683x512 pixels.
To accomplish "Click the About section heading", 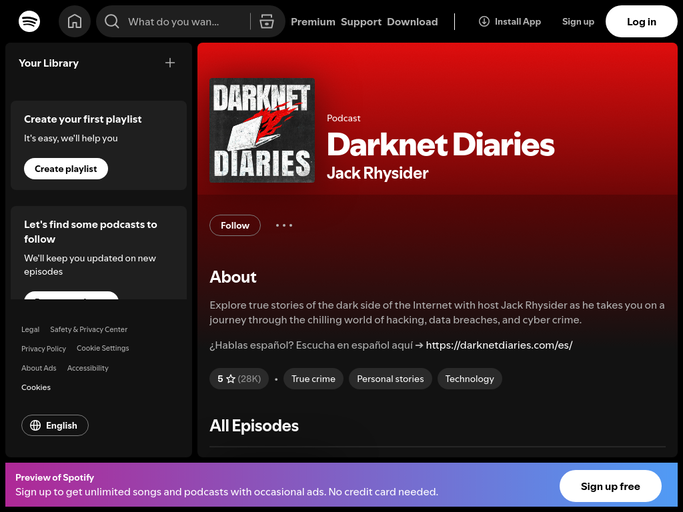I will [233, 277].
